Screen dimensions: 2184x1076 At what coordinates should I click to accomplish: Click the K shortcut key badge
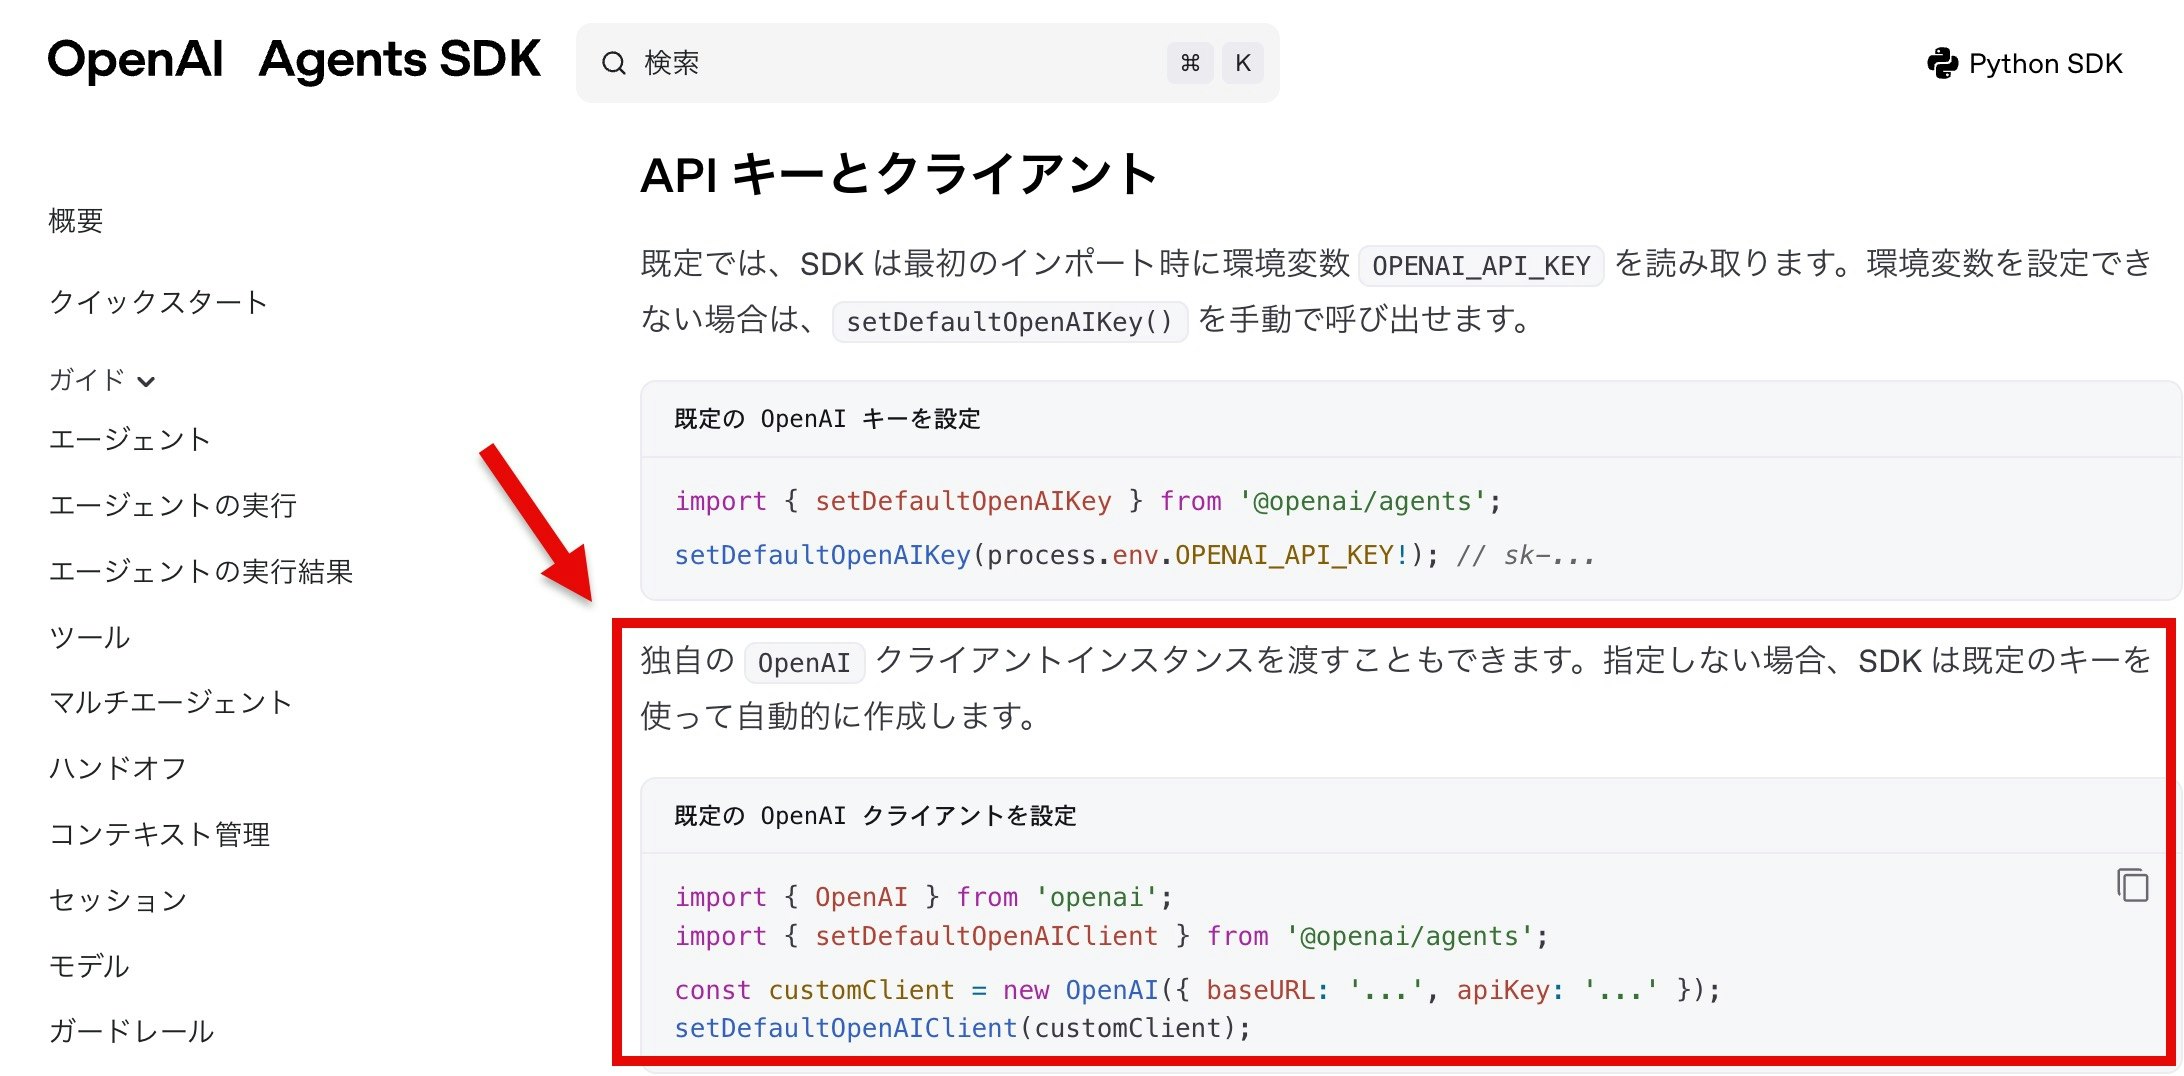click(x=1243, y=63)
